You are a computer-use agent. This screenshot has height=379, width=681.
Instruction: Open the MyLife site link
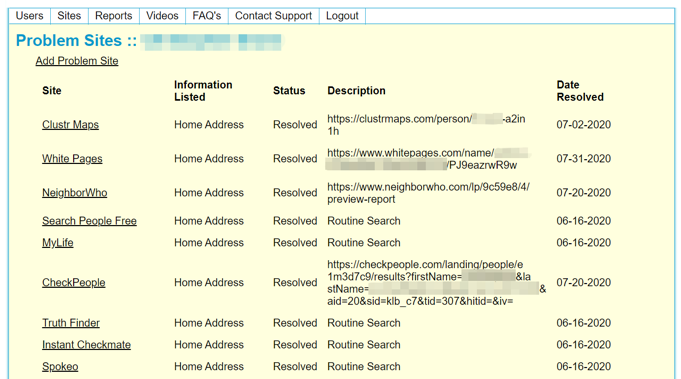point(58,242)
